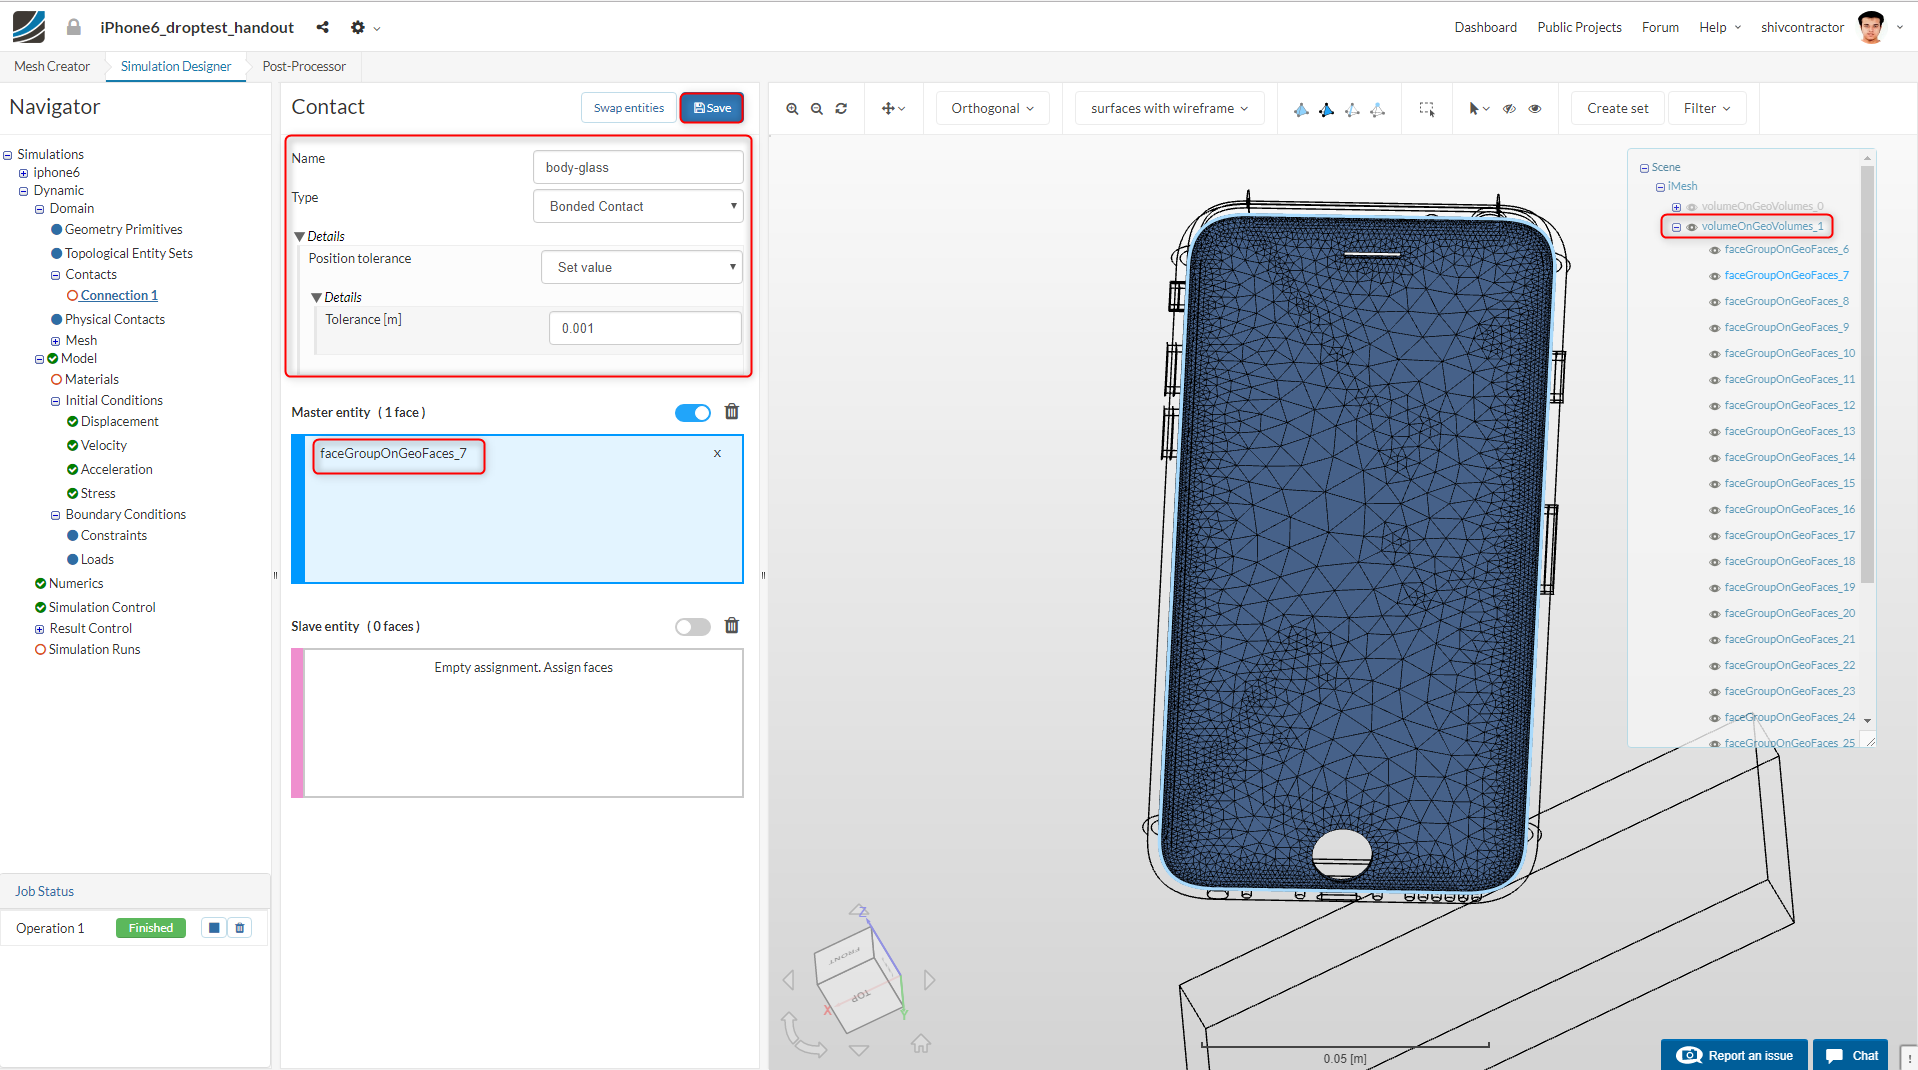
Task: Delete the master entity with trash icon
Action: coord(732,412)
